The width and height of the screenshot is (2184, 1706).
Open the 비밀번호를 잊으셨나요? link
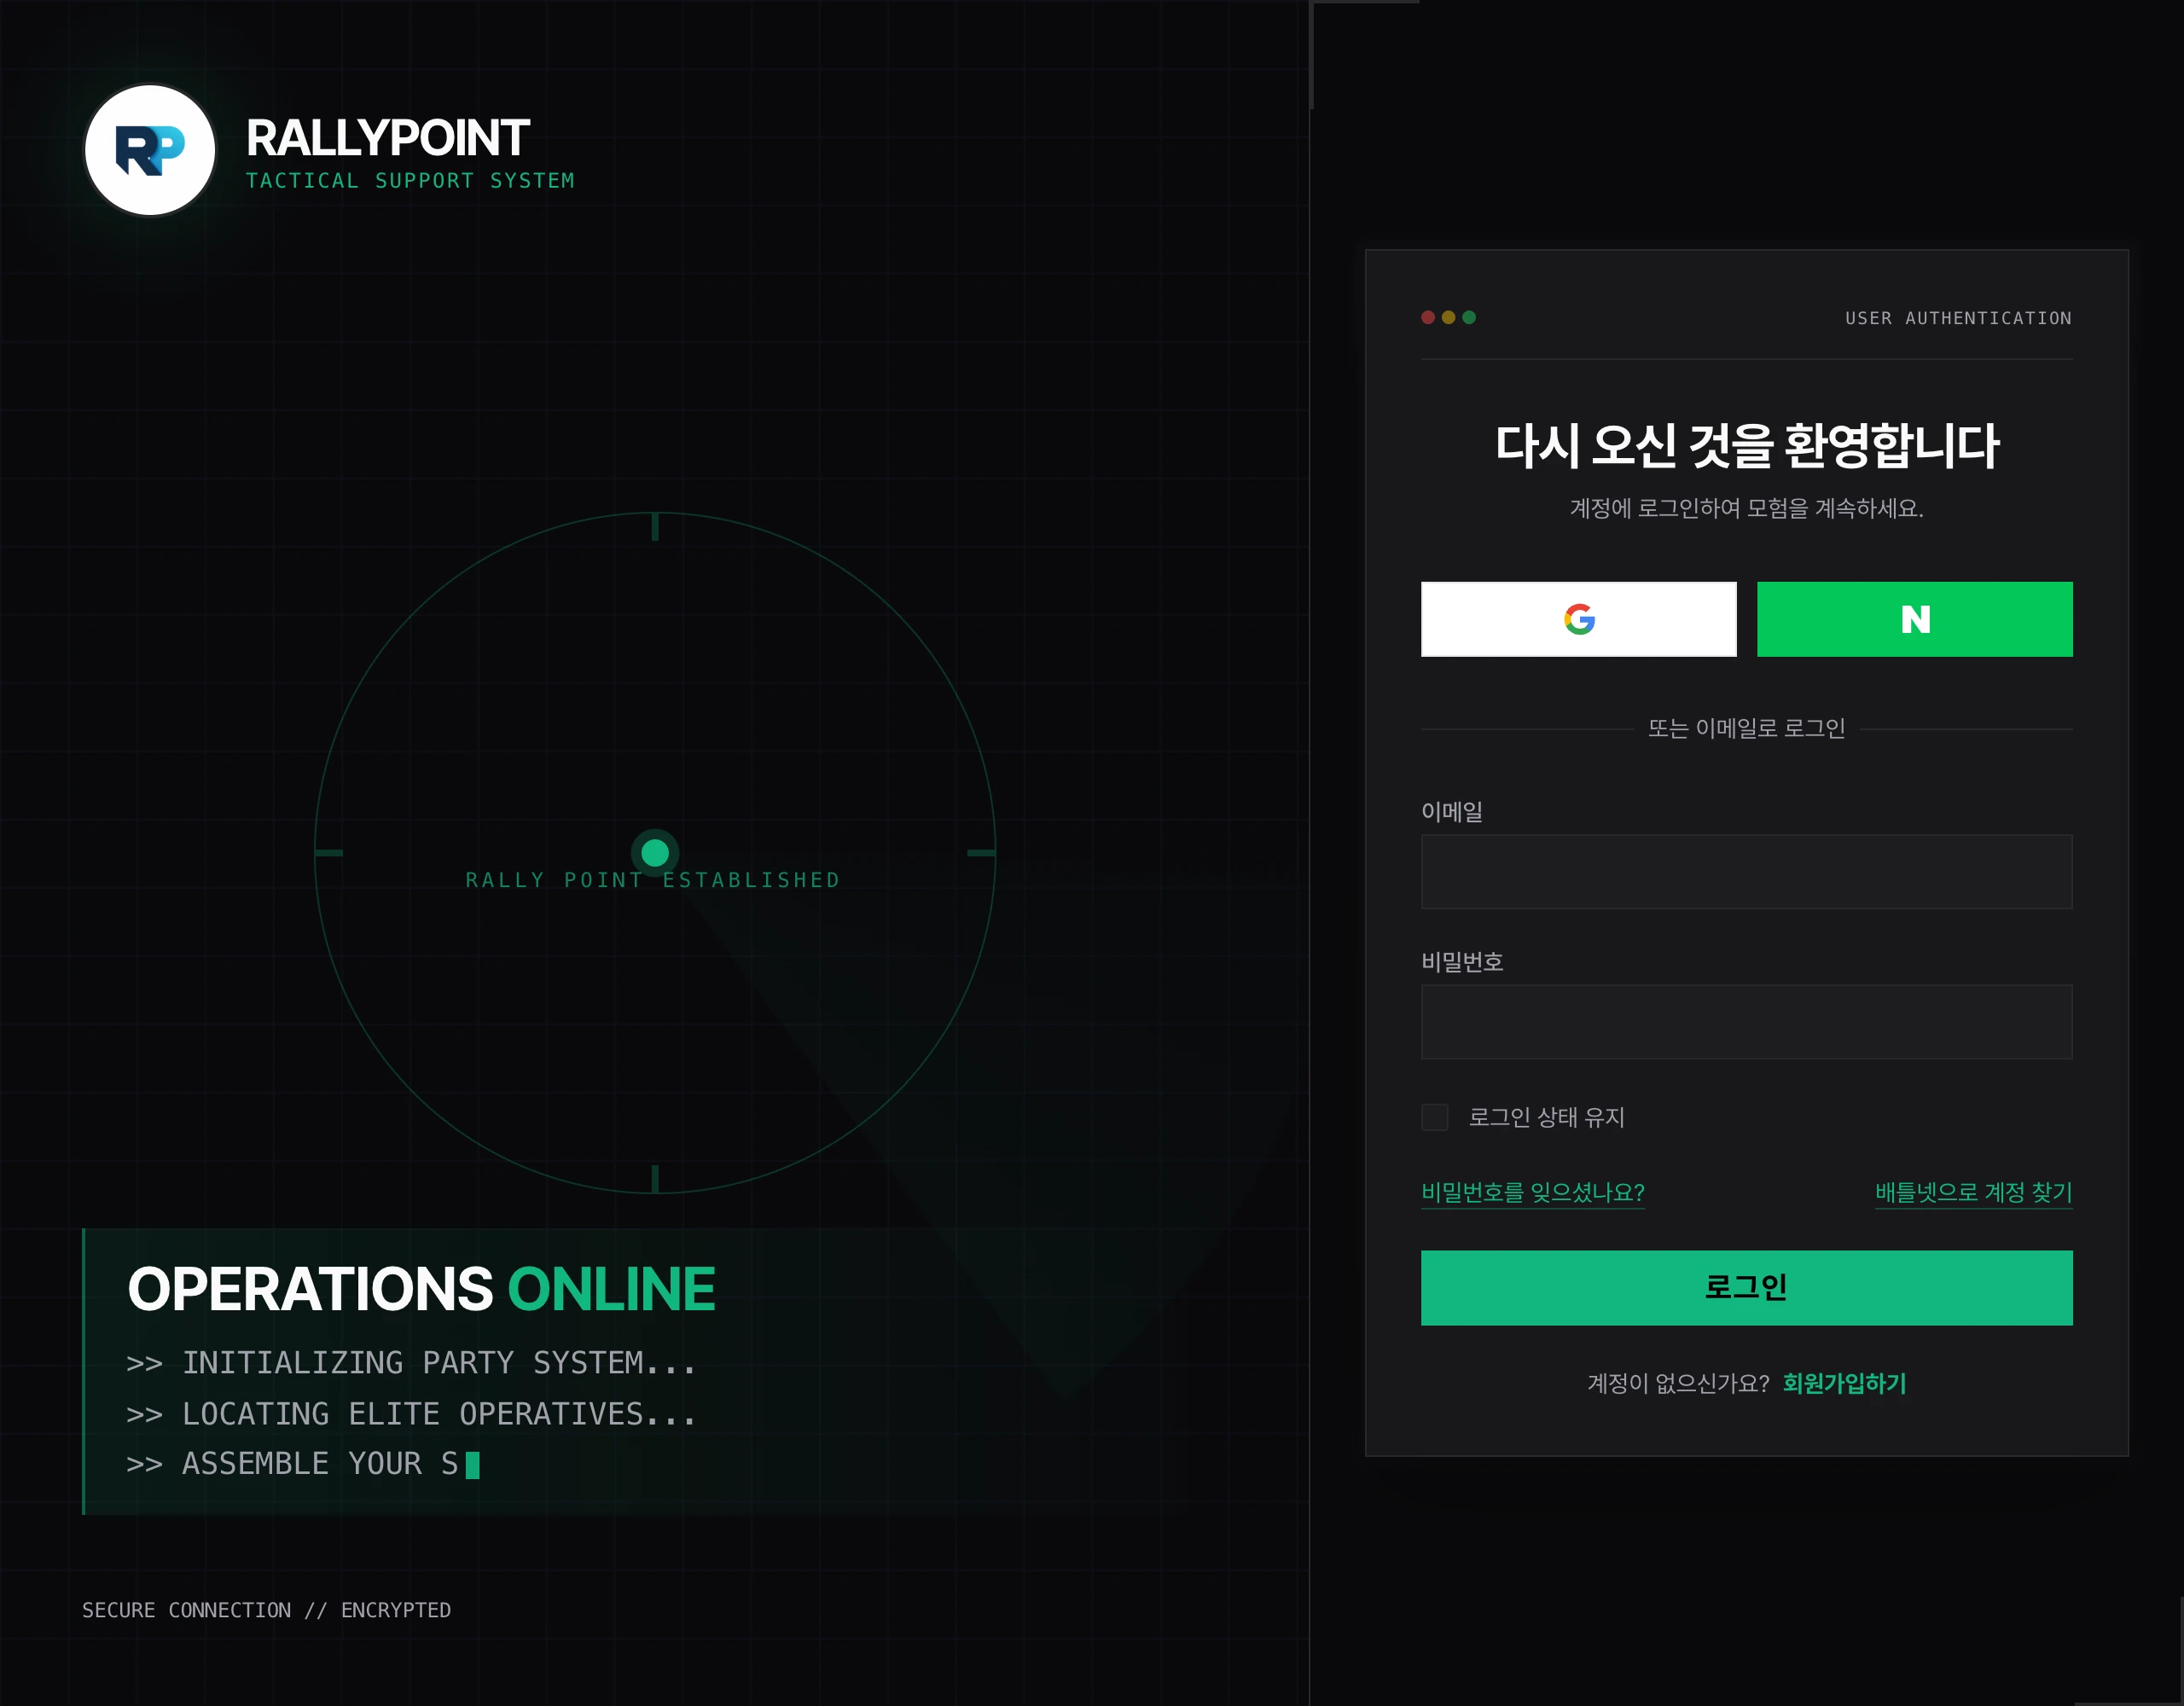[1532, 1192]
